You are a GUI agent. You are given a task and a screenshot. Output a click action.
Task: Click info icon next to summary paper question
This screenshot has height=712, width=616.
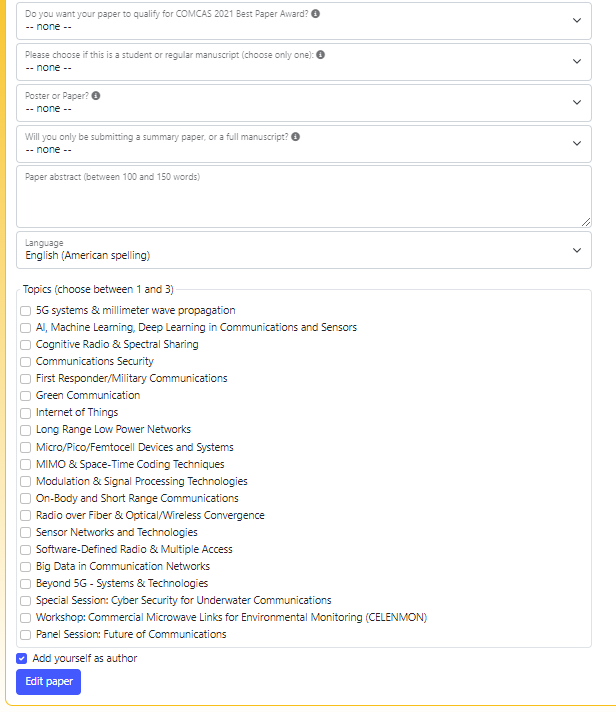click(296, 137)
